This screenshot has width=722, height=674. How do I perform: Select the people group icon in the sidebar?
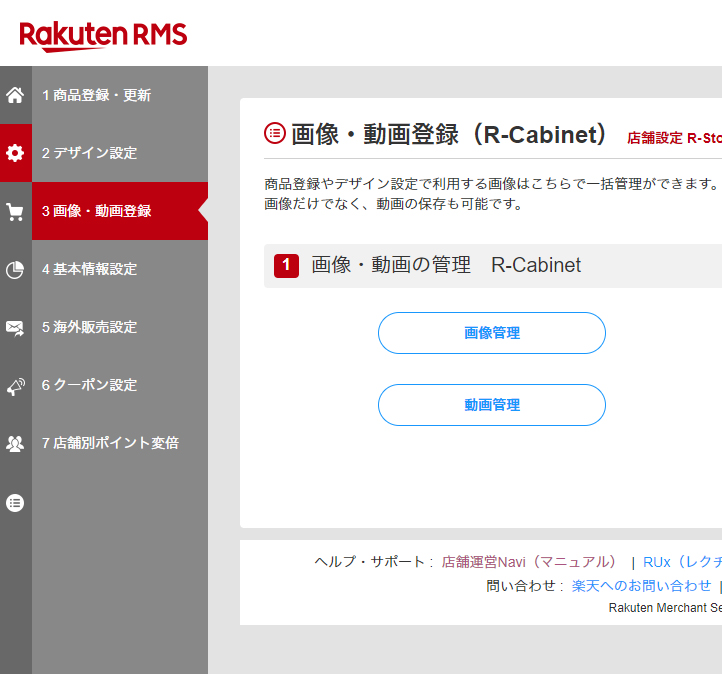tap(15, 444)
